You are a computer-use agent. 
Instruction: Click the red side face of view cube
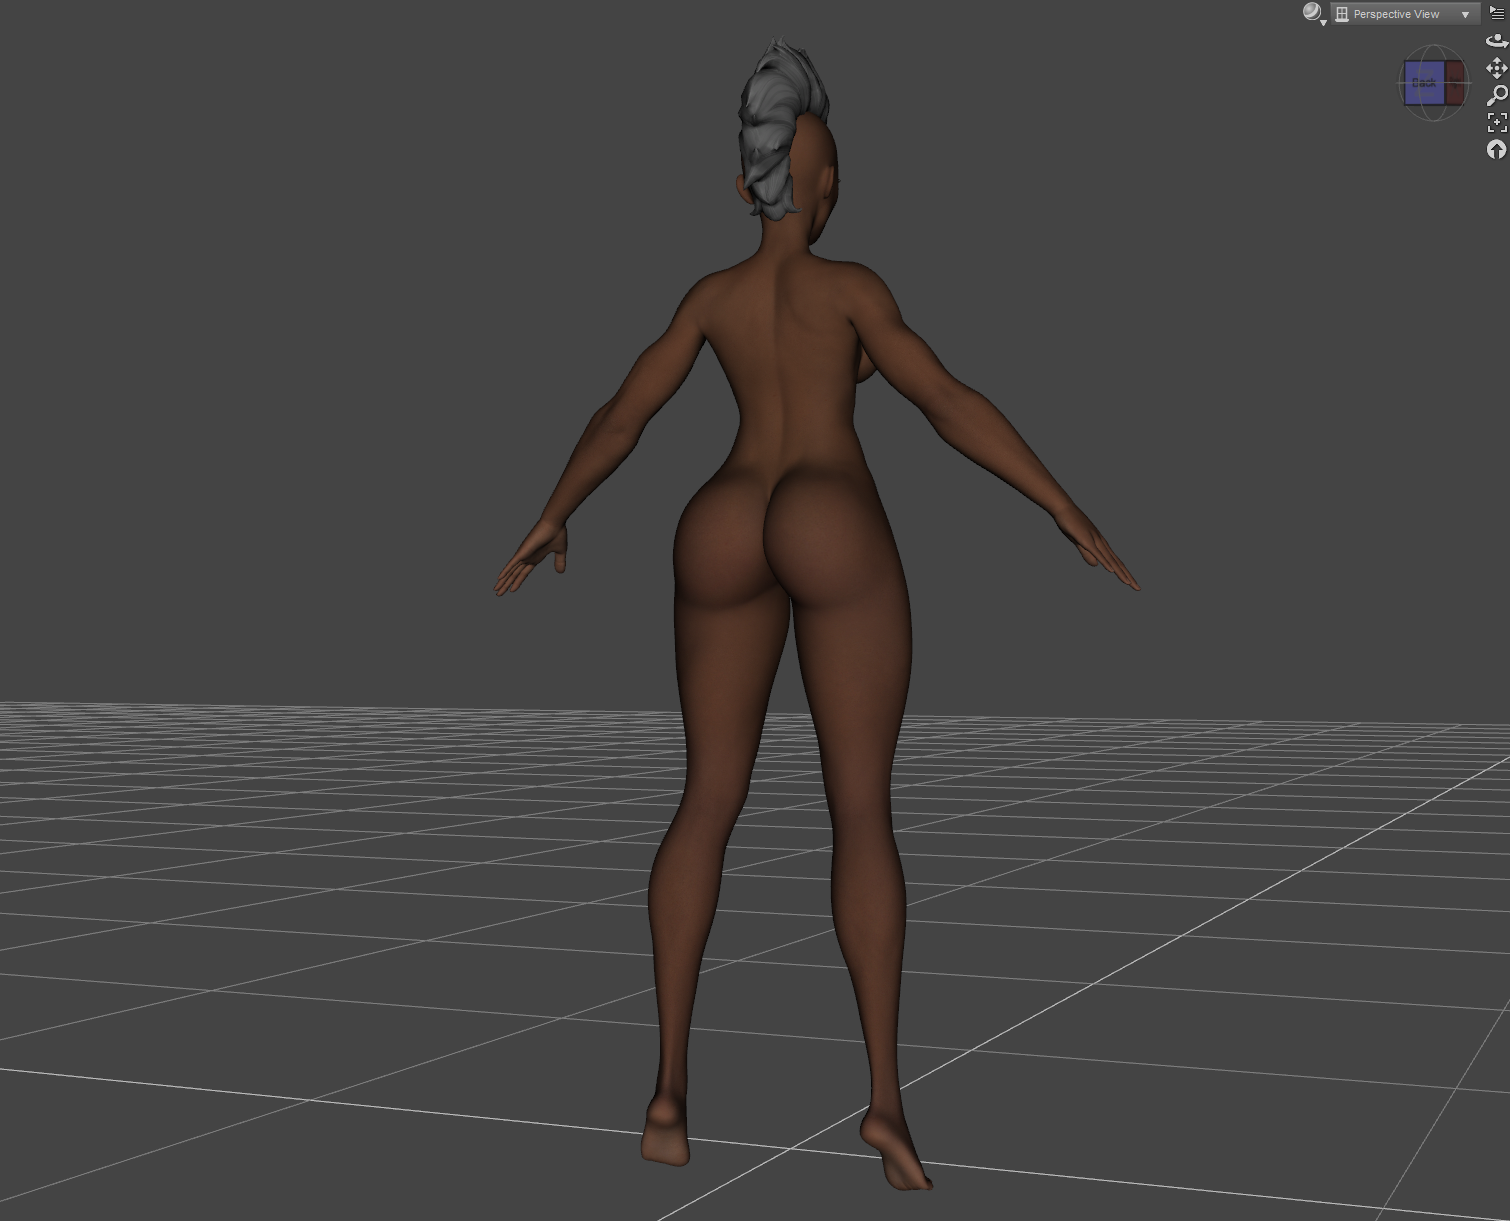point(1455,83)
